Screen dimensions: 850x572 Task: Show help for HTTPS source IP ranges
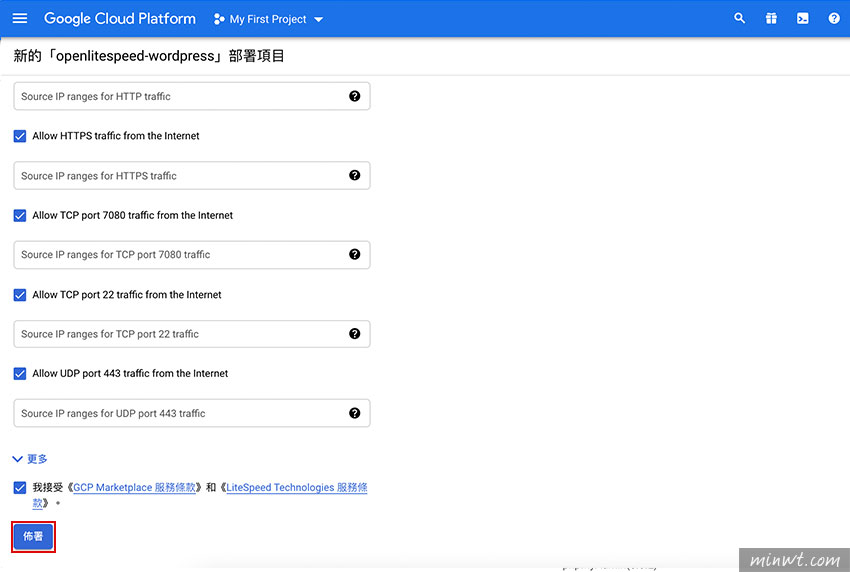pyautogui.click(x=355, y=175)
